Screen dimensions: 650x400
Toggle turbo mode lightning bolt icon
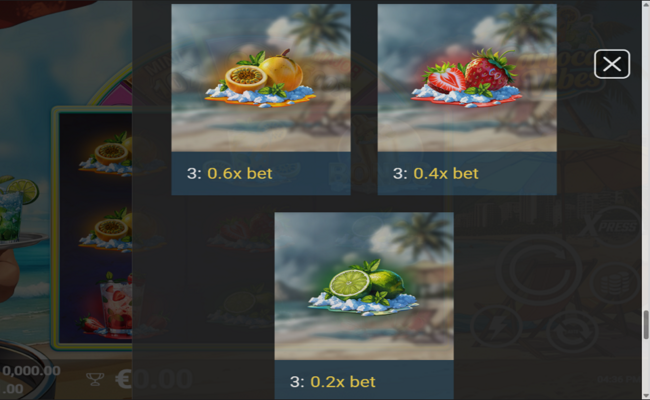point(496,327)
